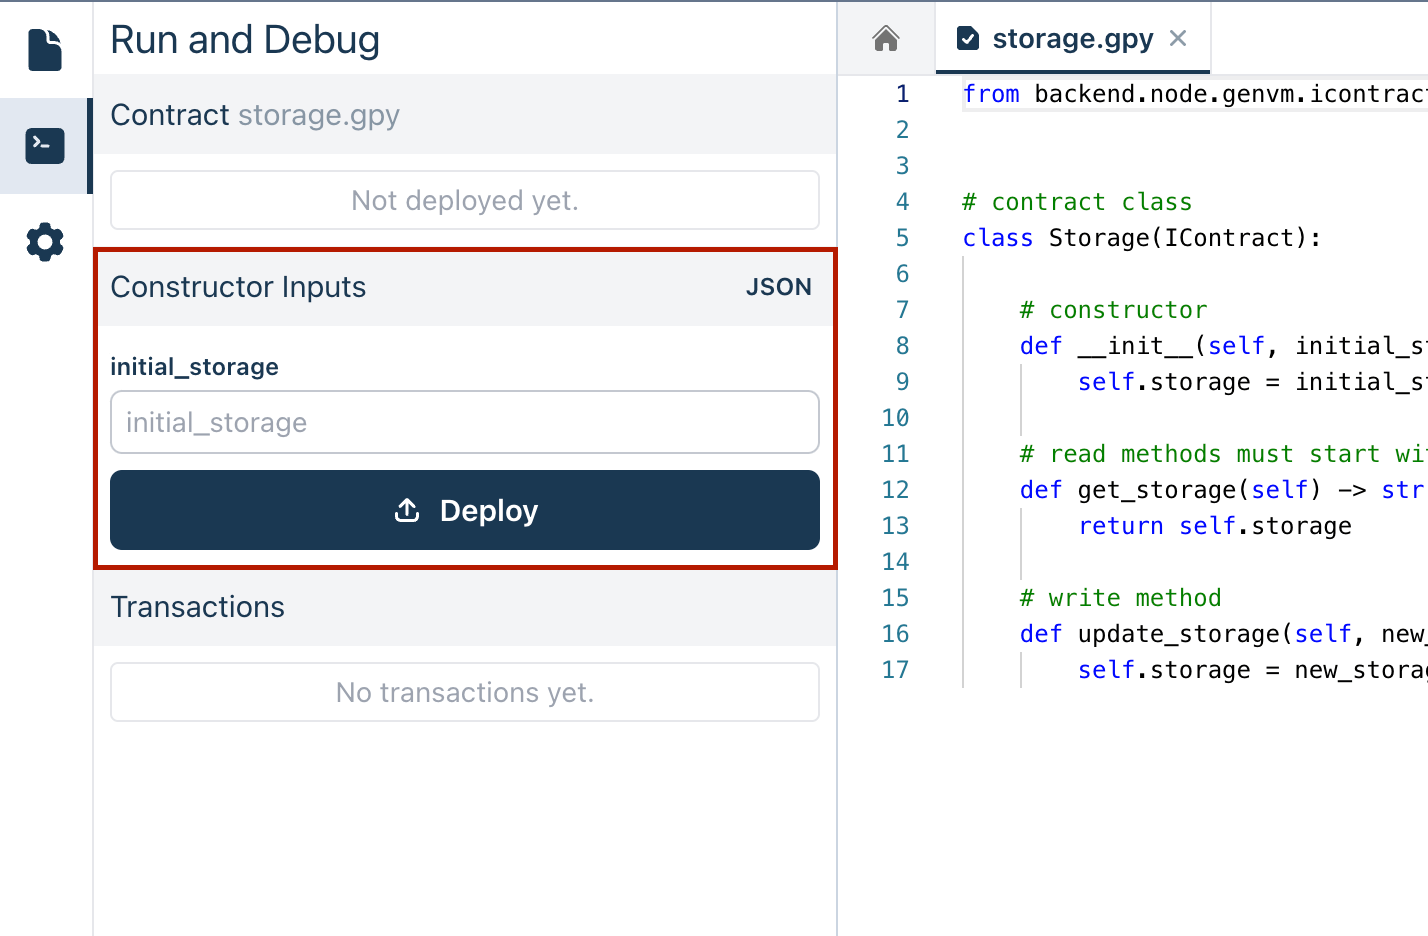
Task: Click the Contract storage.gpy section header
Action: [x=255, y=115]
